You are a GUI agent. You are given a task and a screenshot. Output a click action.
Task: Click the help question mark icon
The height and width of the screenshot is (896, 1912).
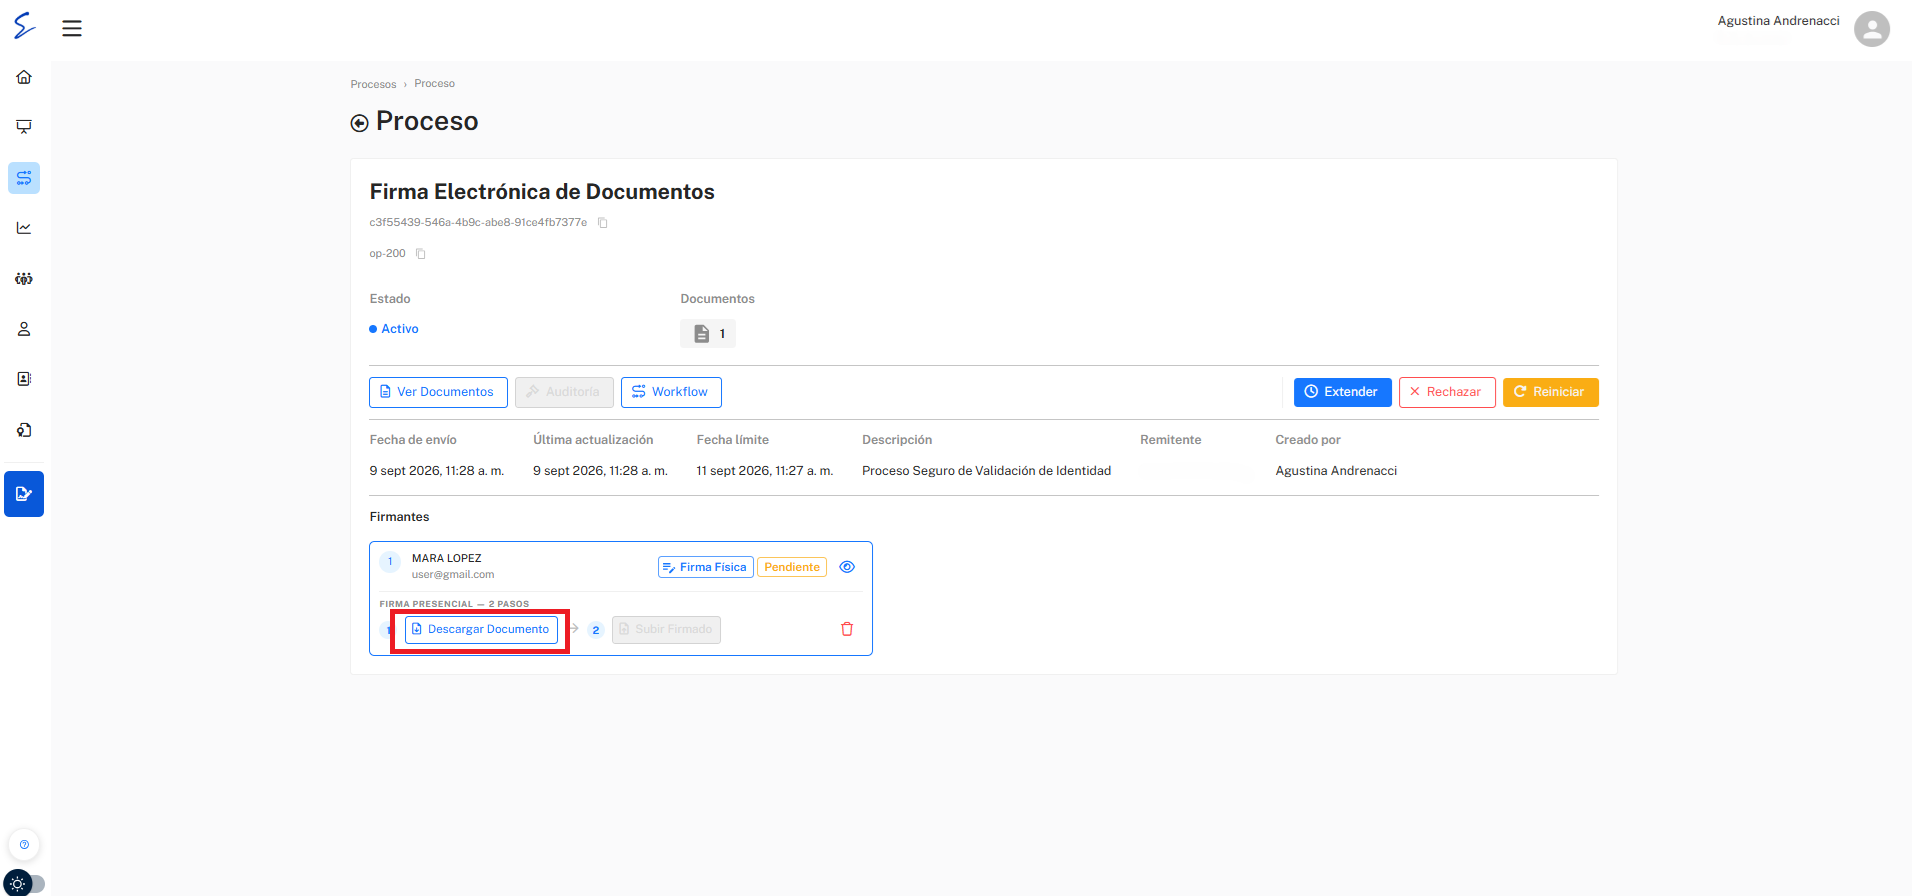tap(24, 844)
